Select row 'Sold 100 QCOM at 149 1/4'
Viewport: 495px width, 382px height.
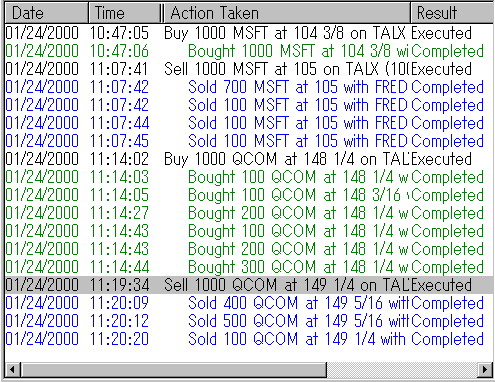point(249,339)
